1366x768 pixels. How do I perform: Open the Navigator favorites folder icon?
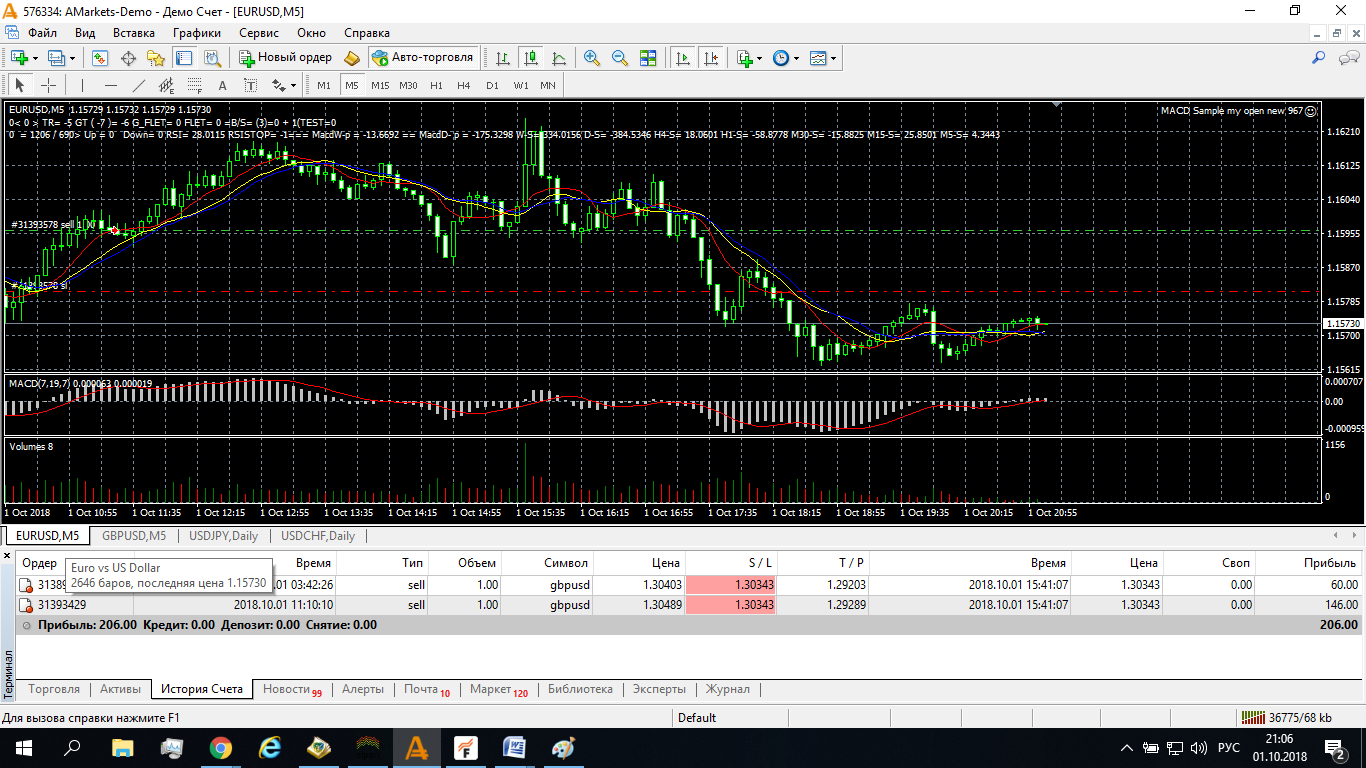click(156, 58)
